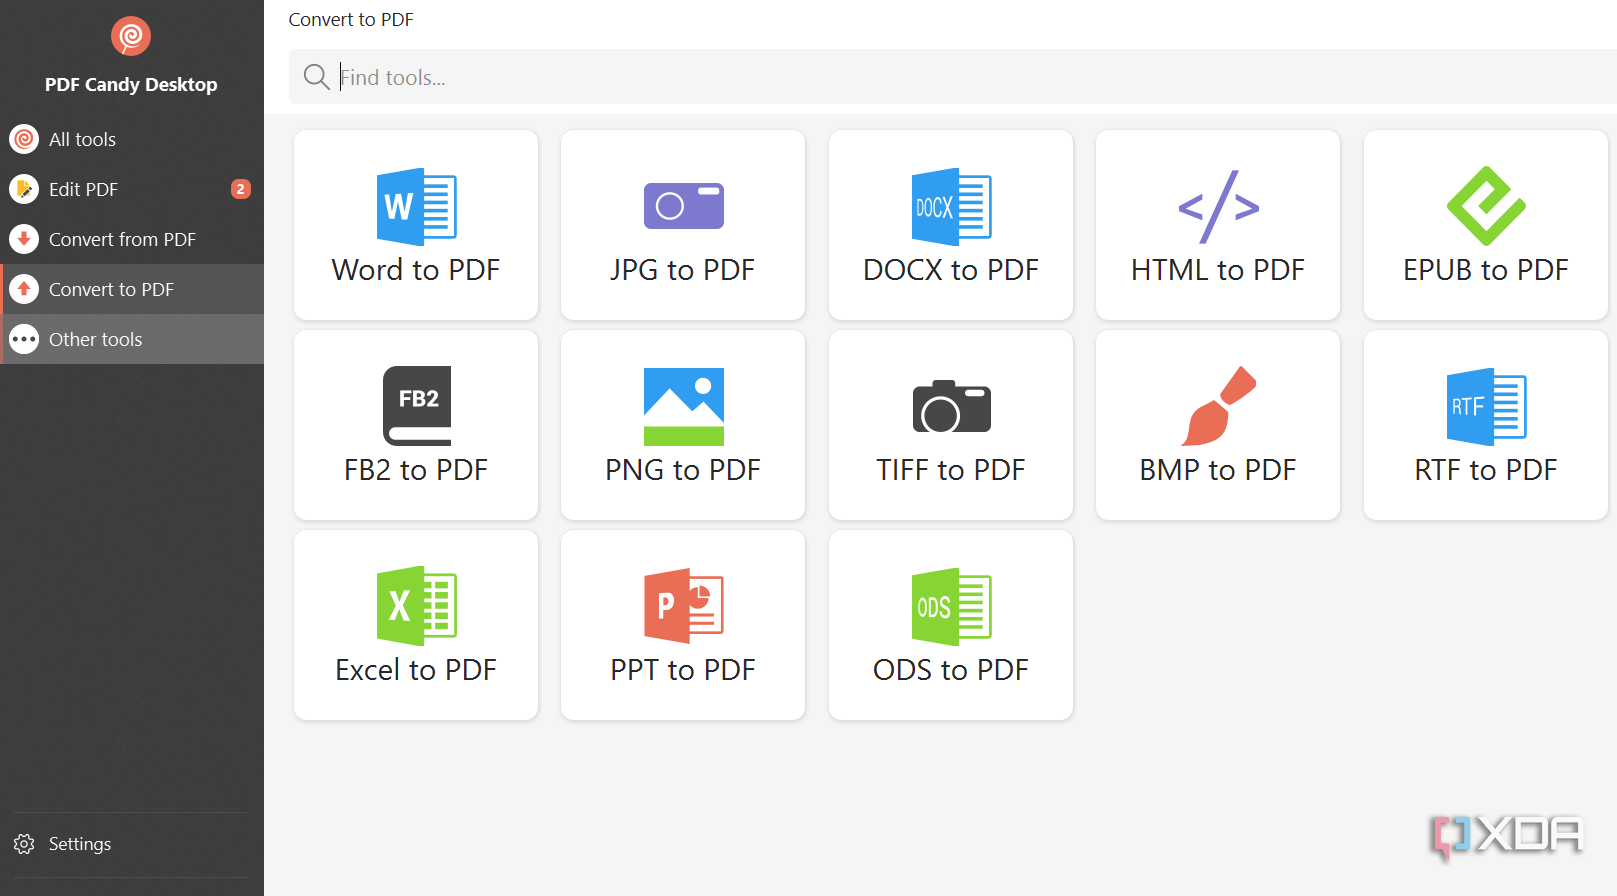Screen dimensions: 1617x896
Task: Click the Settings gear icon
Action: click(24, 844)
